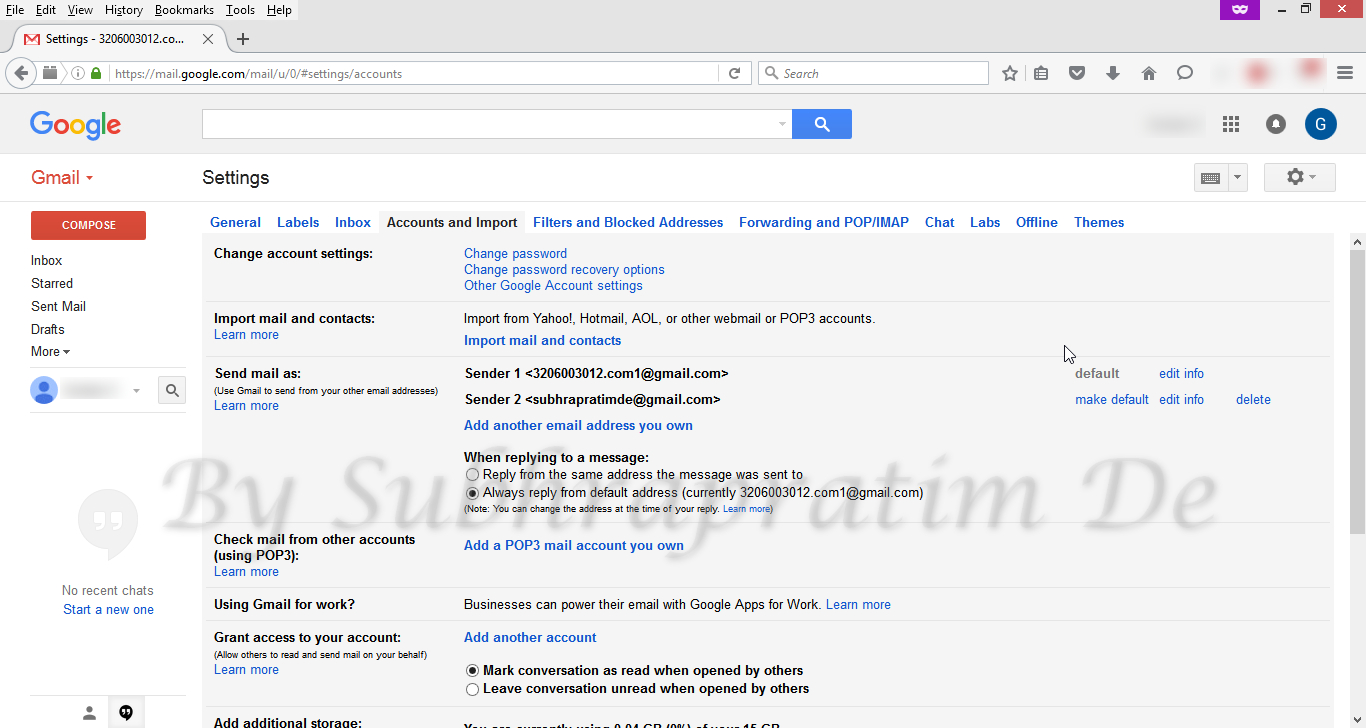
Task: Go to Firefox home icon
Action: 1149,73
